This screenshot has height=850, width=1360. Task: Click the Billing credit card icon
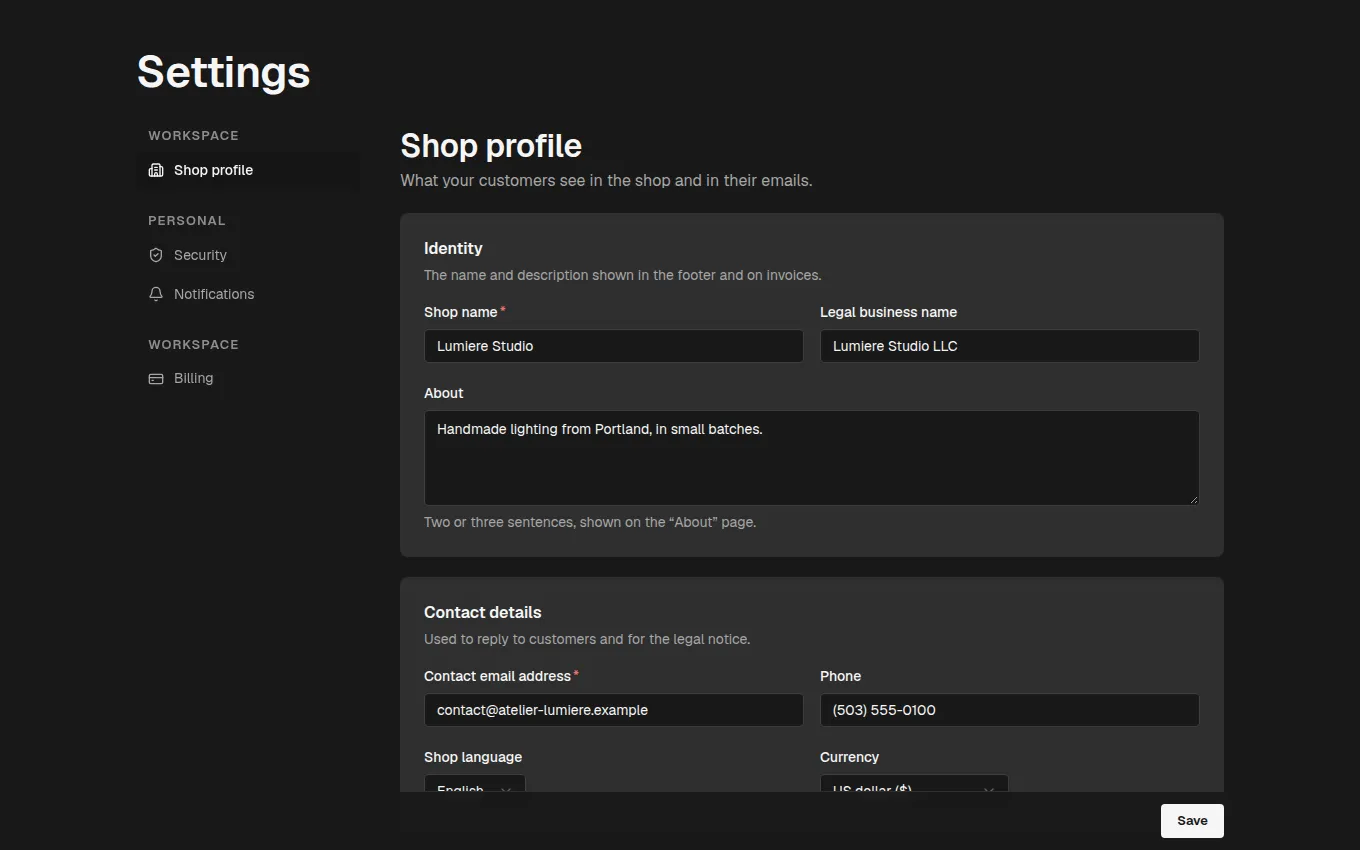[x=156, y=379]
